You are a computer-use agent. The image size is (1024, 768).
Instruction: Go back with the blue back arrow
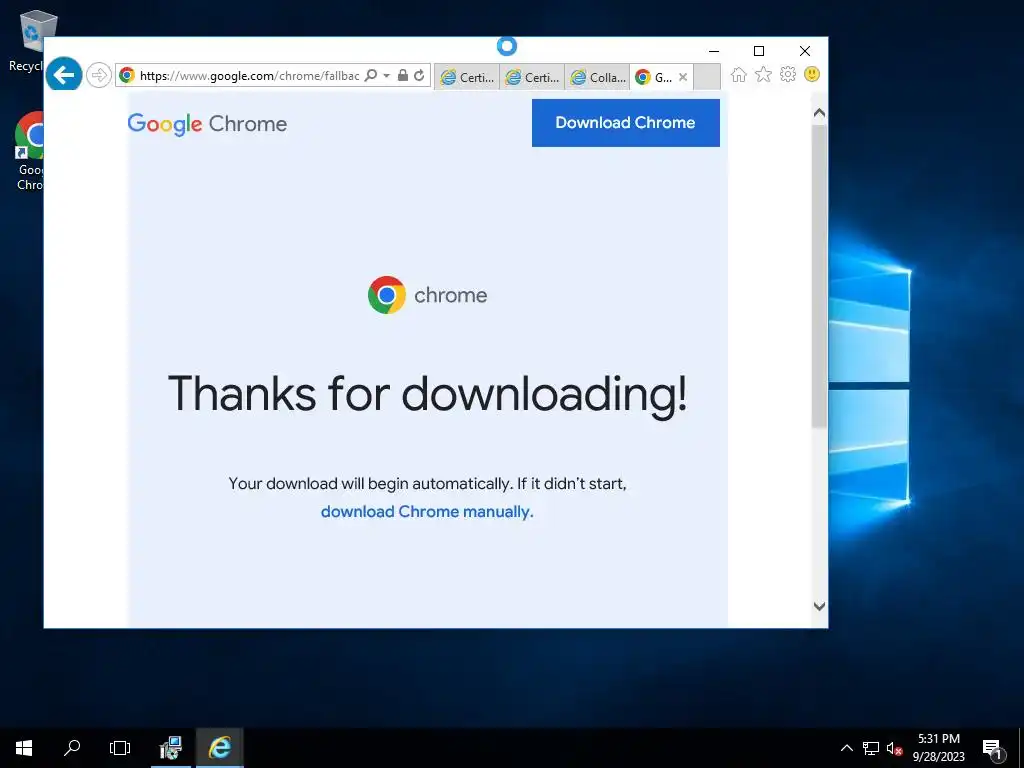(64, 75)
